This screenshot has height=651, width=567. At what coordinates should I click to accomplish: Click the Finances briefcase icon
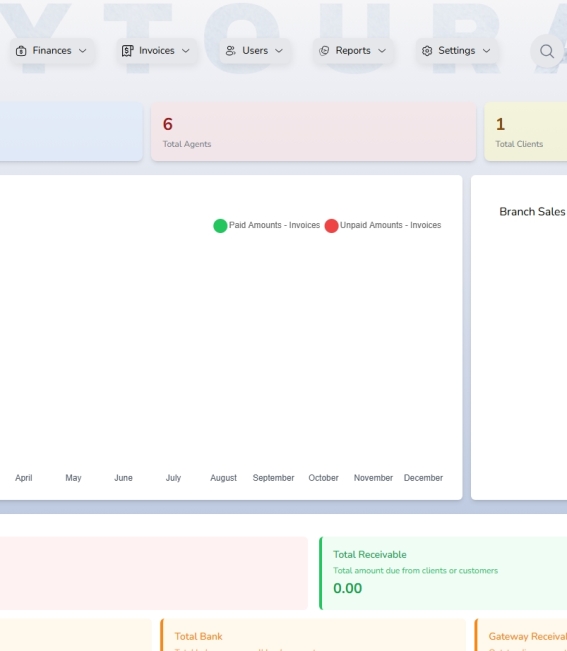(x=21, y=51)
